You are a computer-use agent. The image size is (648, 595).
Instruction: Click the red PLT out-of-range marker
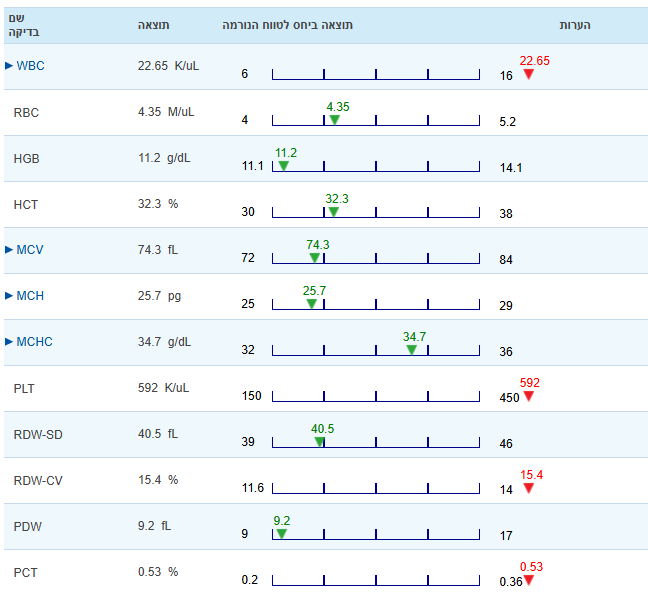click(529, 396)
